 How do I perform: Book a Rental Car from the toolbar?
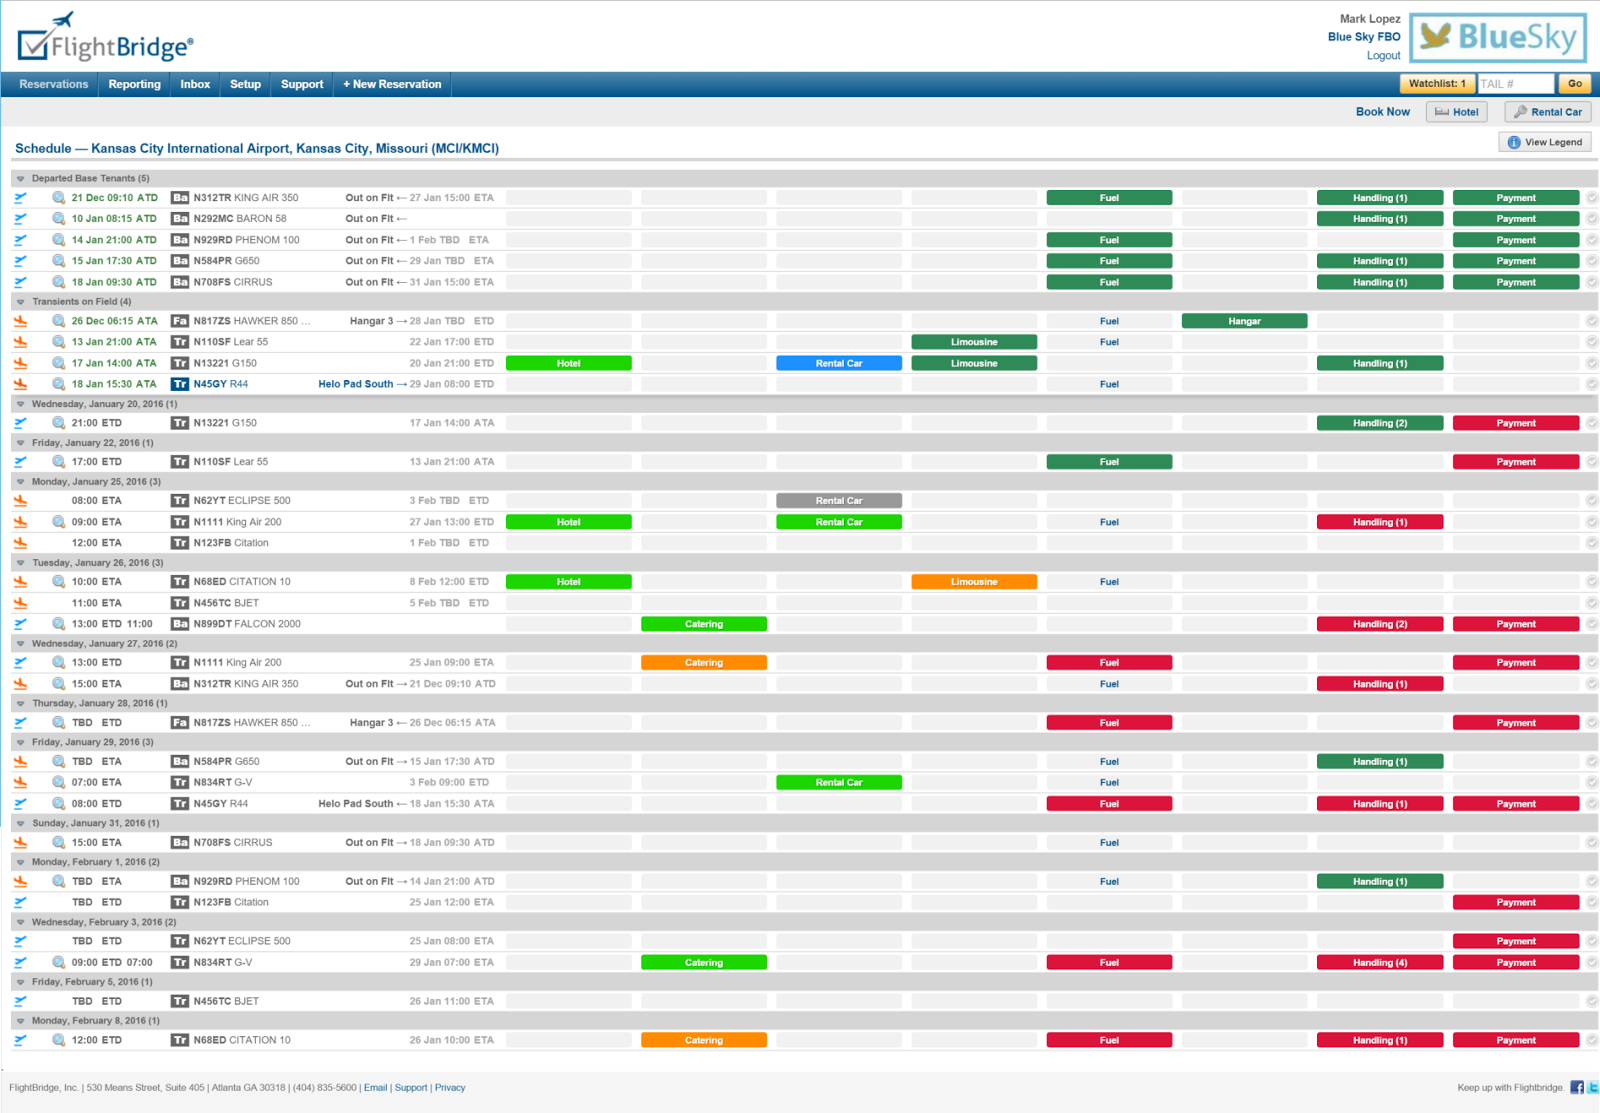click(x=1548, y=112)
